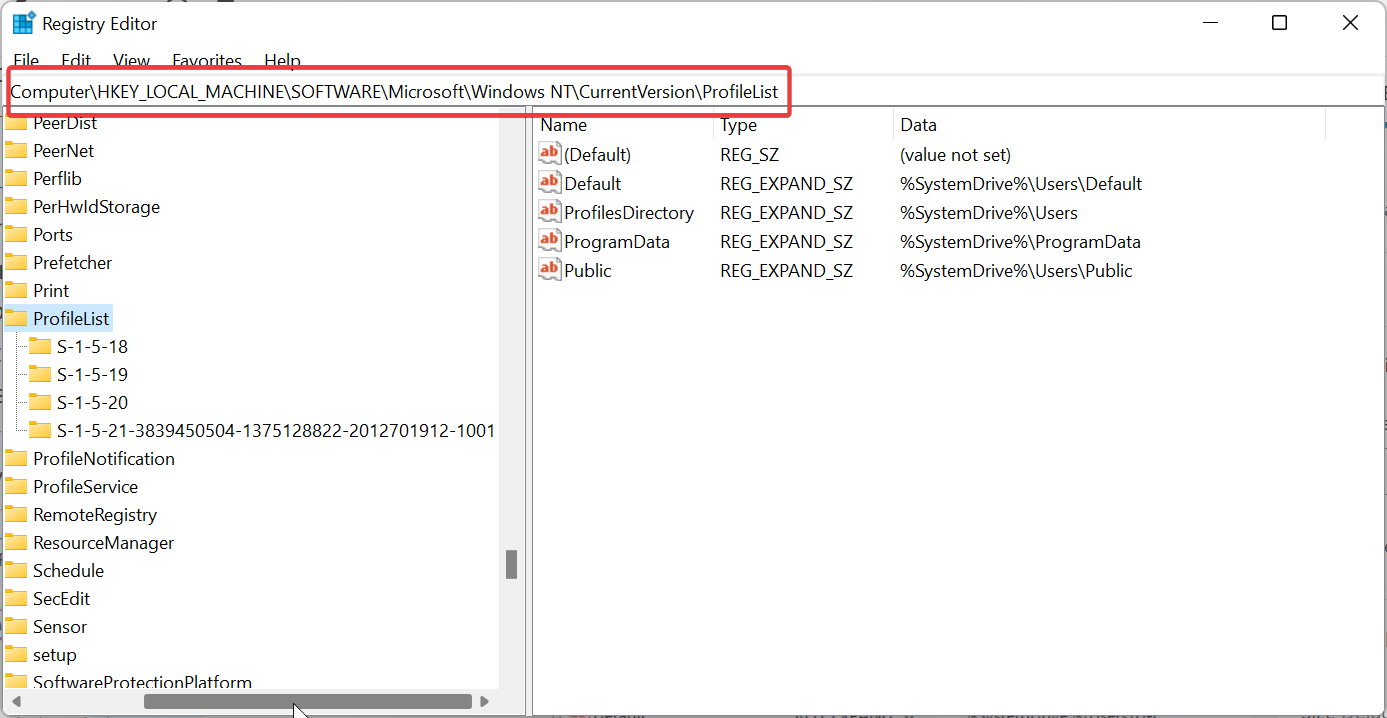Click the Sensor folder icon

tap(16, 627)
